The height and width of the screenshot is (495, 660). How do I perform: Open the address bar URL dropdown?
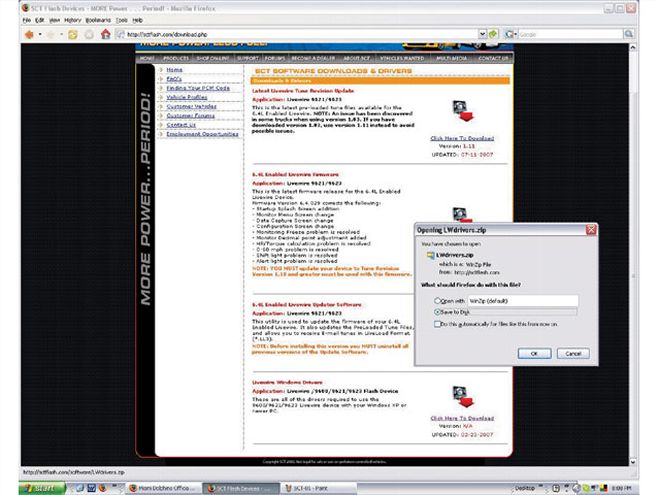pyautogui.click(x=482, y=34)
